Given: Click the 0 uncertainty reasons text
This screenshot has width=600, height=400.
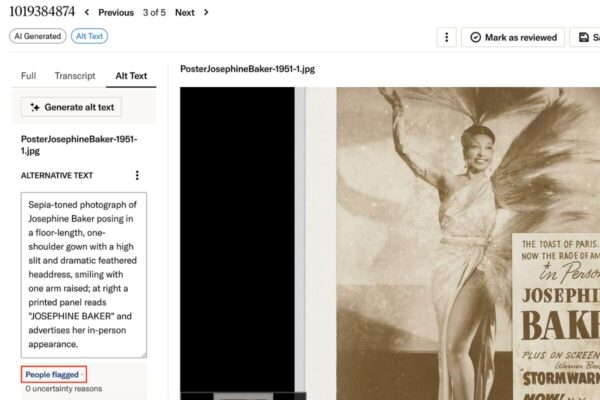Looking at the screenshot, I should tap(64, 389).
